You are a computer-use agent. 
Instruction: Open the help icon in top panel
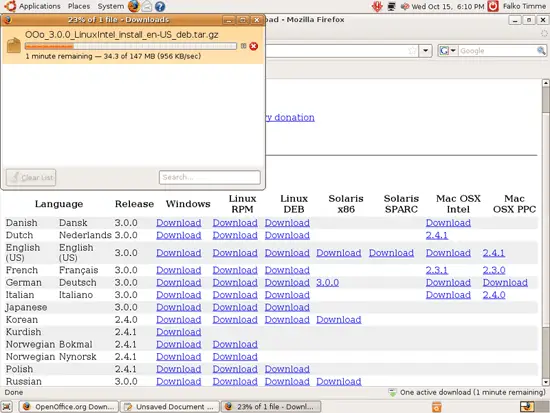coord(160,6)
